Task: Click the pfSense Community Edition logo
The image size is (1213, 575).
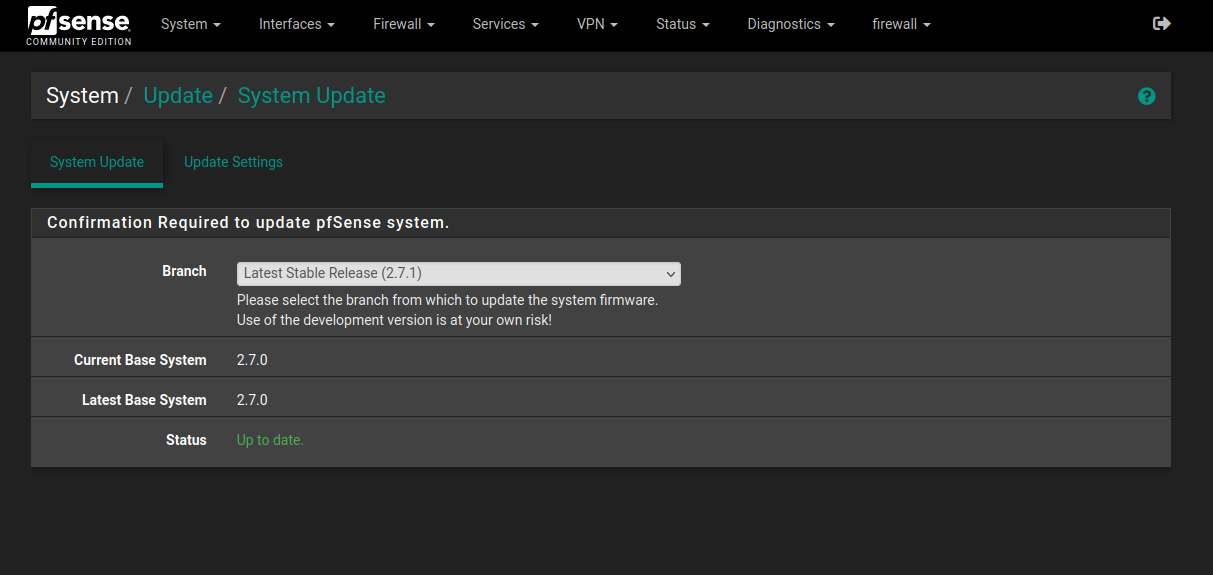Action: (79, 25)
